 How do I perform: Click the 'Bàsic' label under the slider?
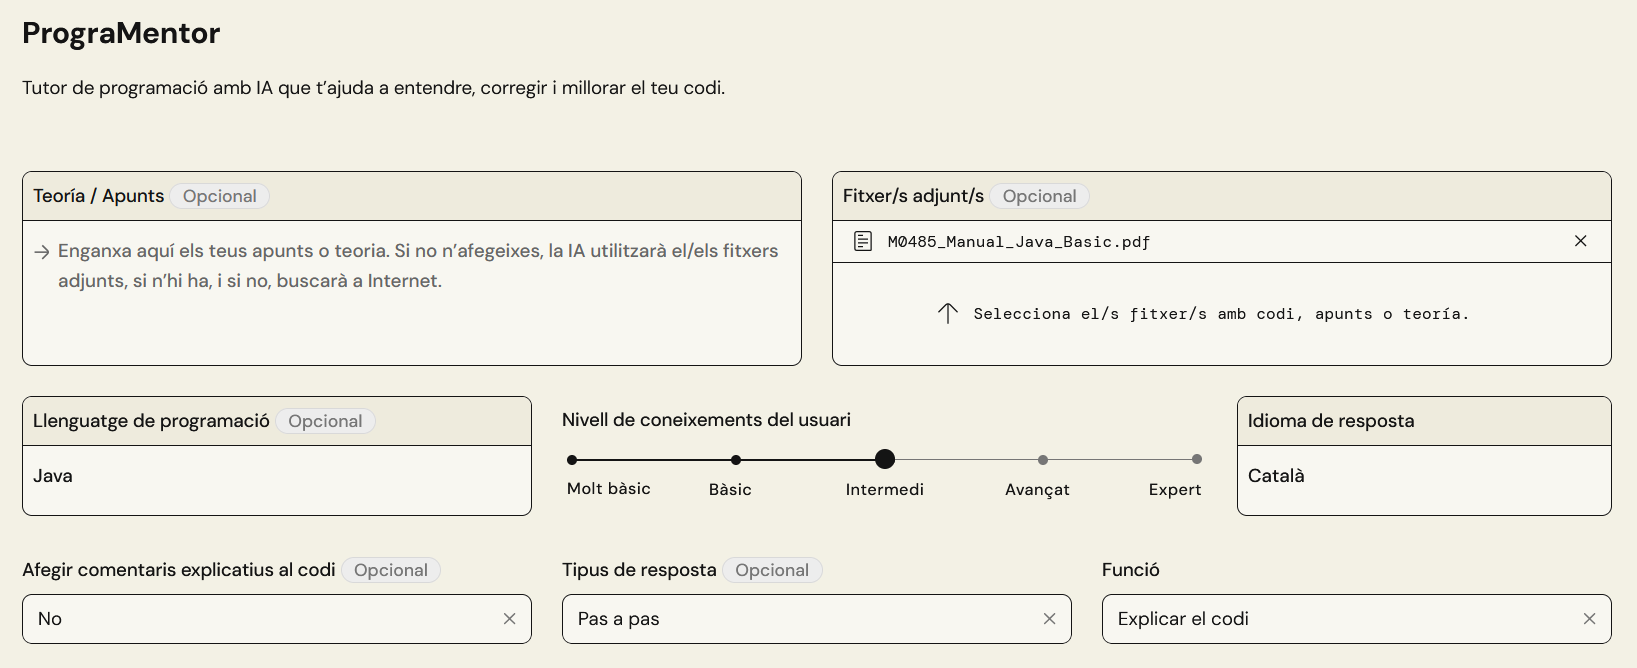pyautogui.click(x=730, y=489)
